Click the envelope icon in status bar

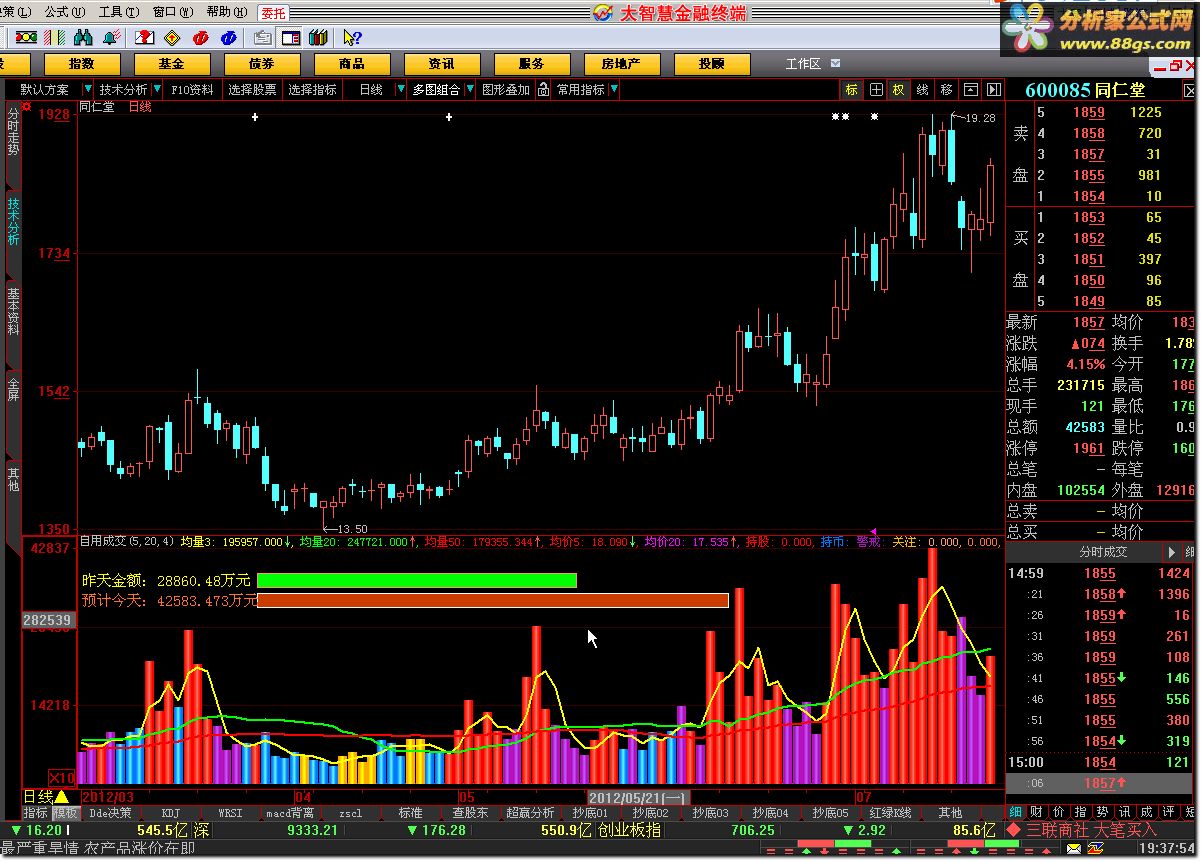click(1074, 848)
